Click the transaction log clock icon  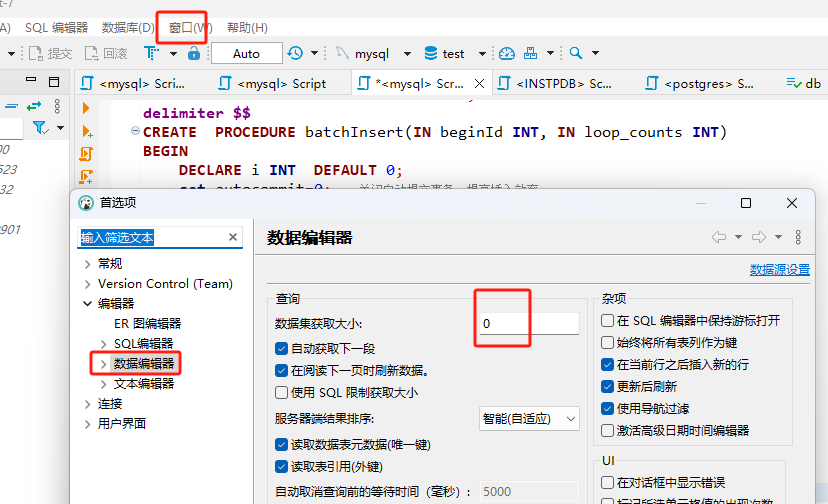pyautogui.click(x=295, y=53)
